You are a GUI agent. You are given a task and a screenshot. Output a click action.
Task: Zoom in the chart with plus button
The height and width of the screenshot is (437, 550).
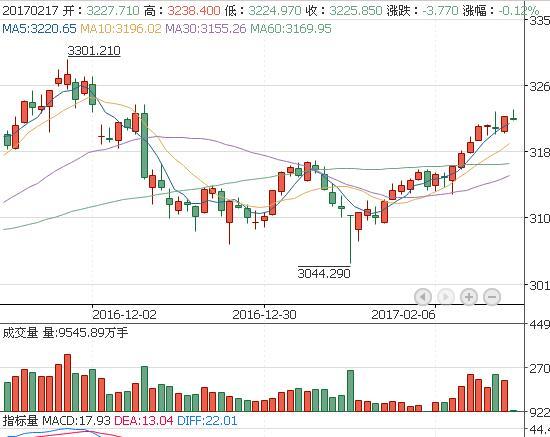coord(469,297)
